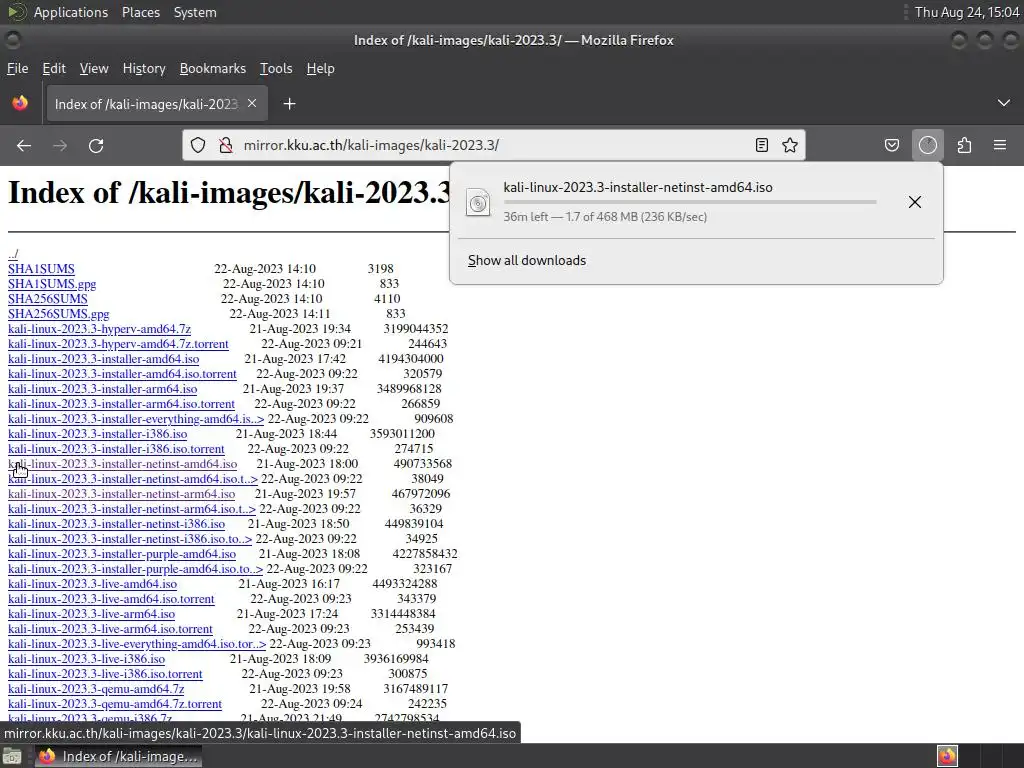Open kali-linux-2023.3-installer-arm64.iso.torrent link

click(121, 404)
